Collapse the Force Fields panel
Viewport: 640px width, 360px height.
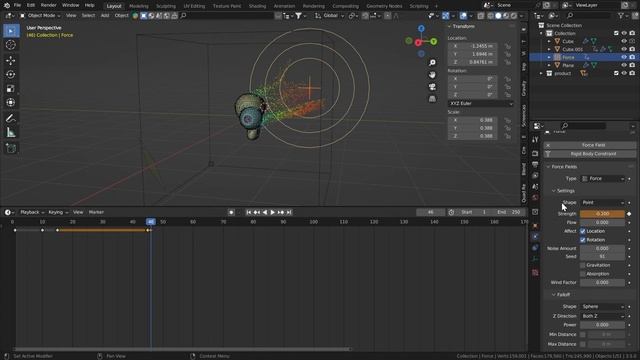pyautogui.click(x=548, y=167)
